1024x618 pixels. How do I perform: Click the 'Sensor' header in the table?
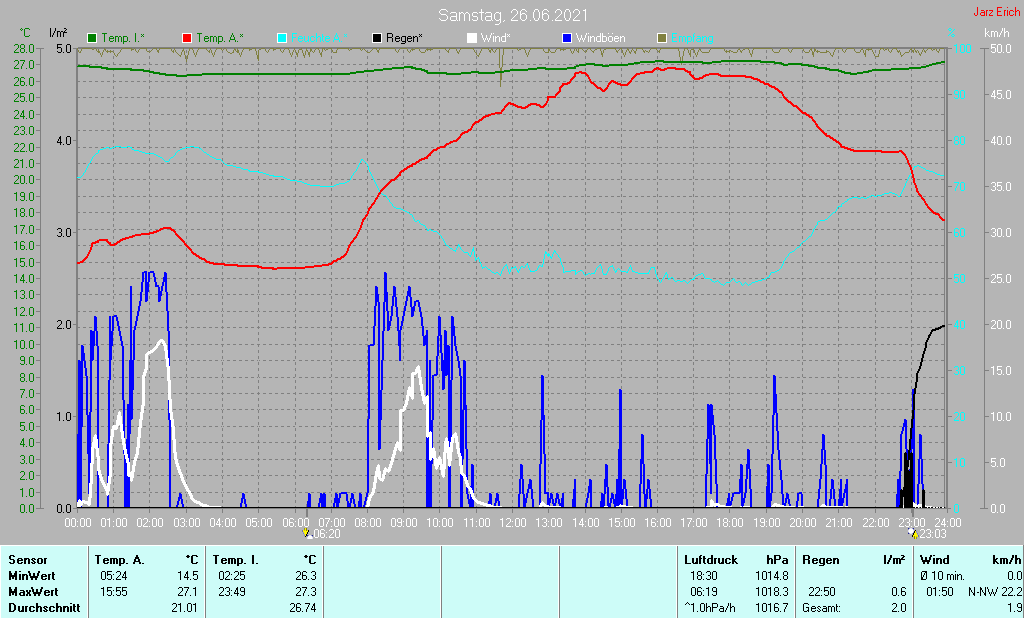click(x=27, y=560)
